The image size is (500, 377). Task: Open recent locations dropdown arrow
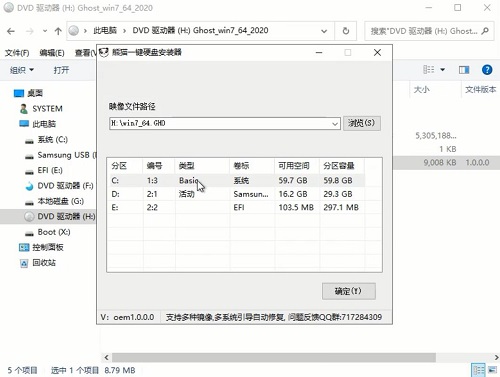pyautogui.click(x=45, y=31)
